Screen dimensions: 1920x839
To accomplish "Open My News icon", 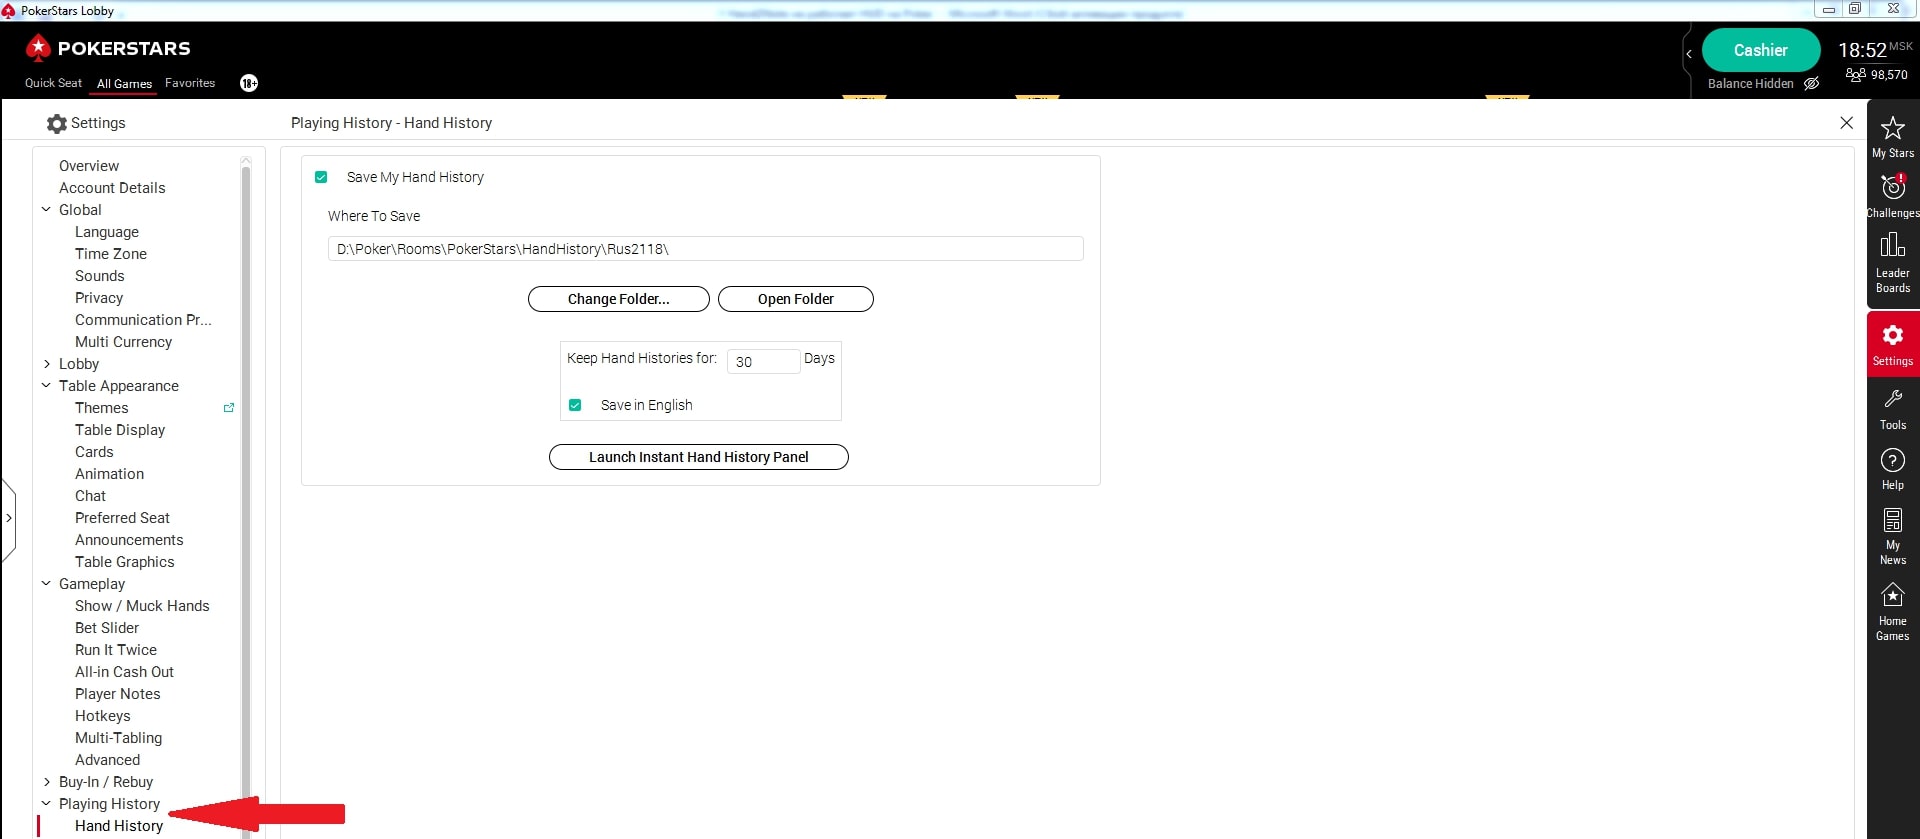I will (x=1892, y=520).
